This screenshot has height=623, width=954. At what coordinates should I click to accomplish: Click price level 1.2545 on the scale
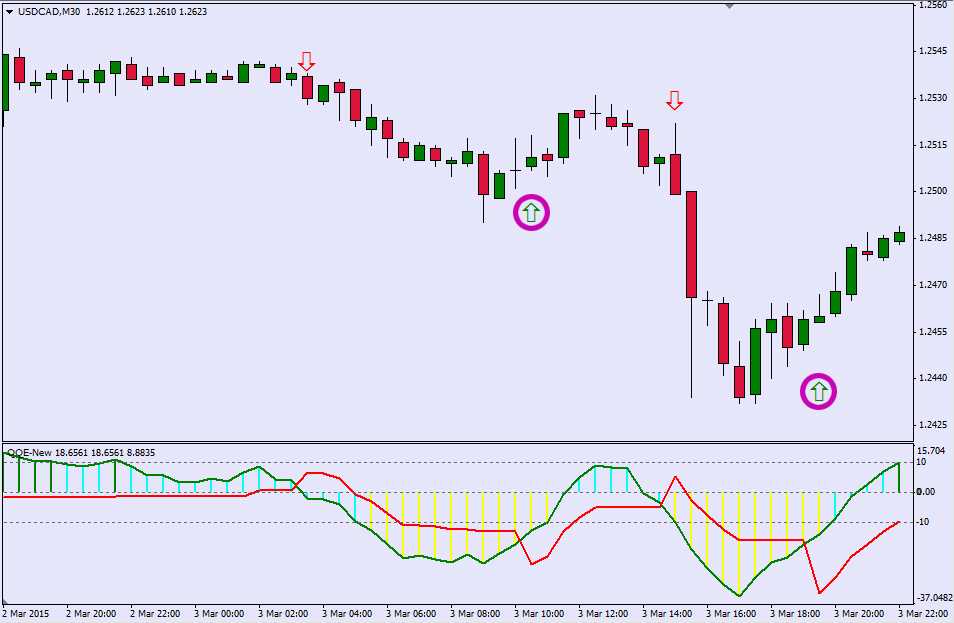click(x=933, y=50)
